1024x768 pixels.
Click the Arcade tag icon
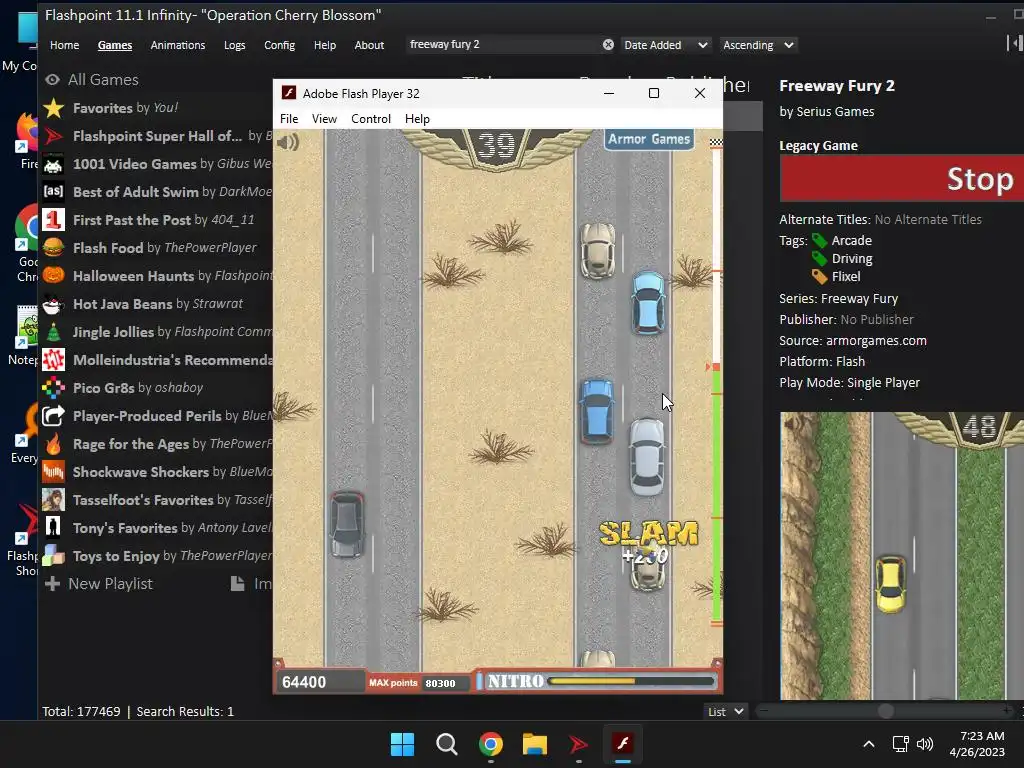coord(819,240)
